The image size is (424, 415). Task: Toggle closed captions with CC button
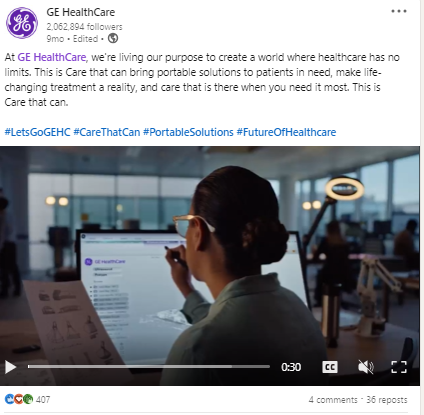click(330, 367)
